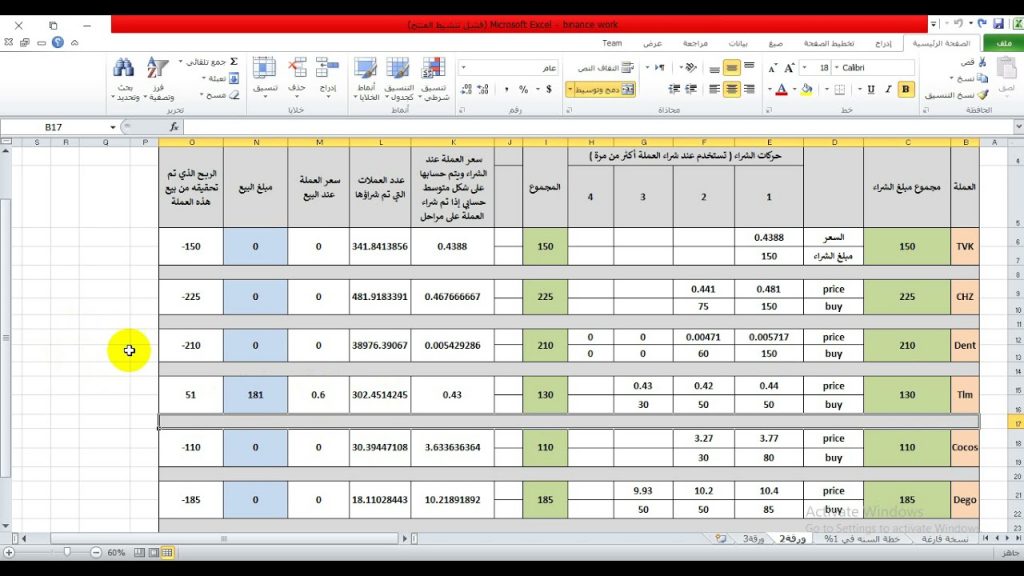Apply the red font color

click(x=782, y=89)
